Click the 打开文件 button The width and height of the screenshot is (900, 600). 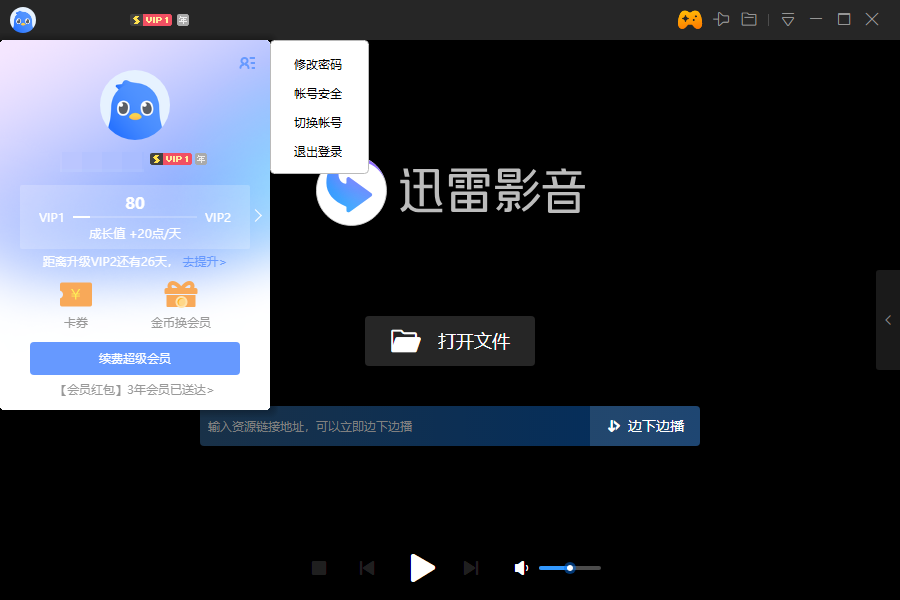(450, 341)
